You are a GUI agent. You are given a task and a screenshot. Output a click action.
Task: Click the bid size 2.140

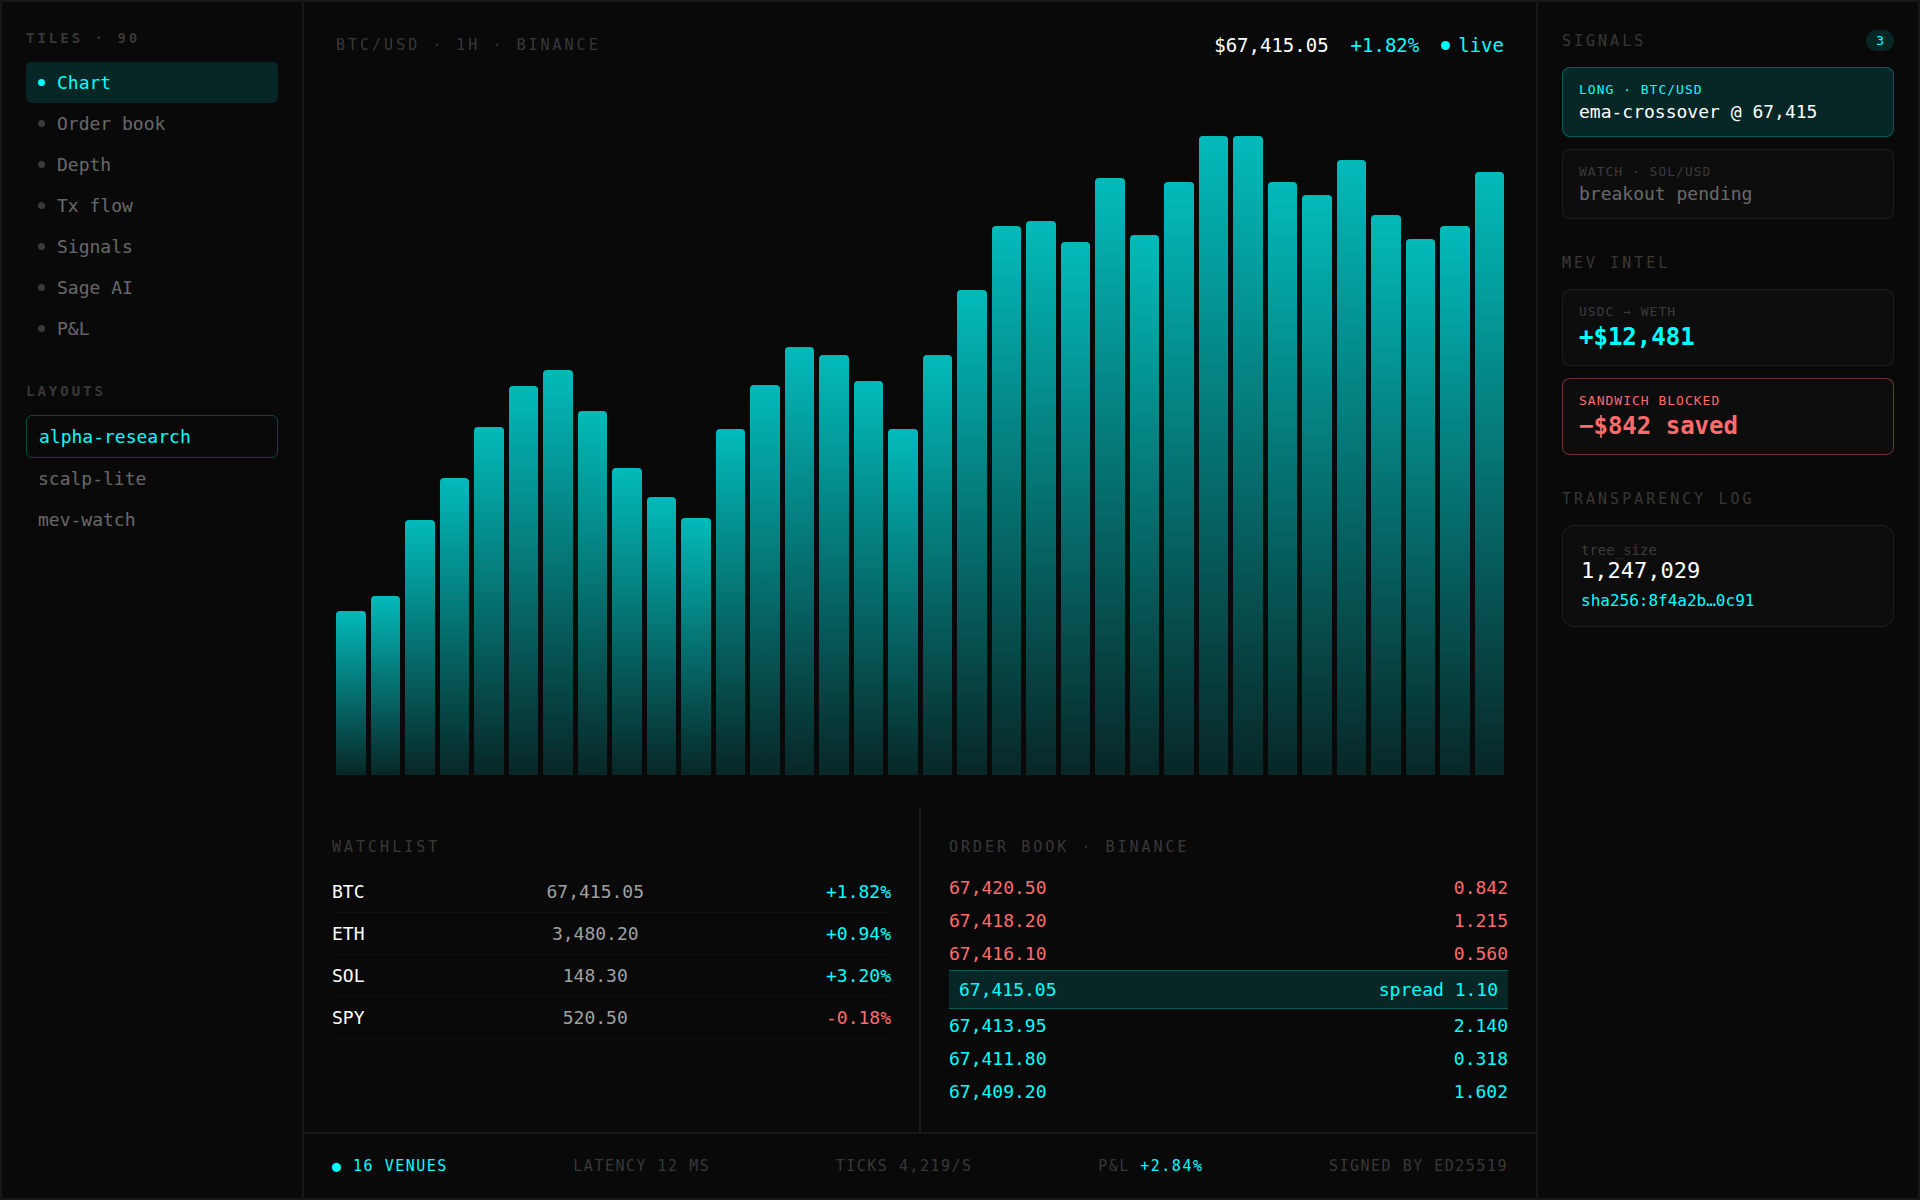coord(1480,1026)
